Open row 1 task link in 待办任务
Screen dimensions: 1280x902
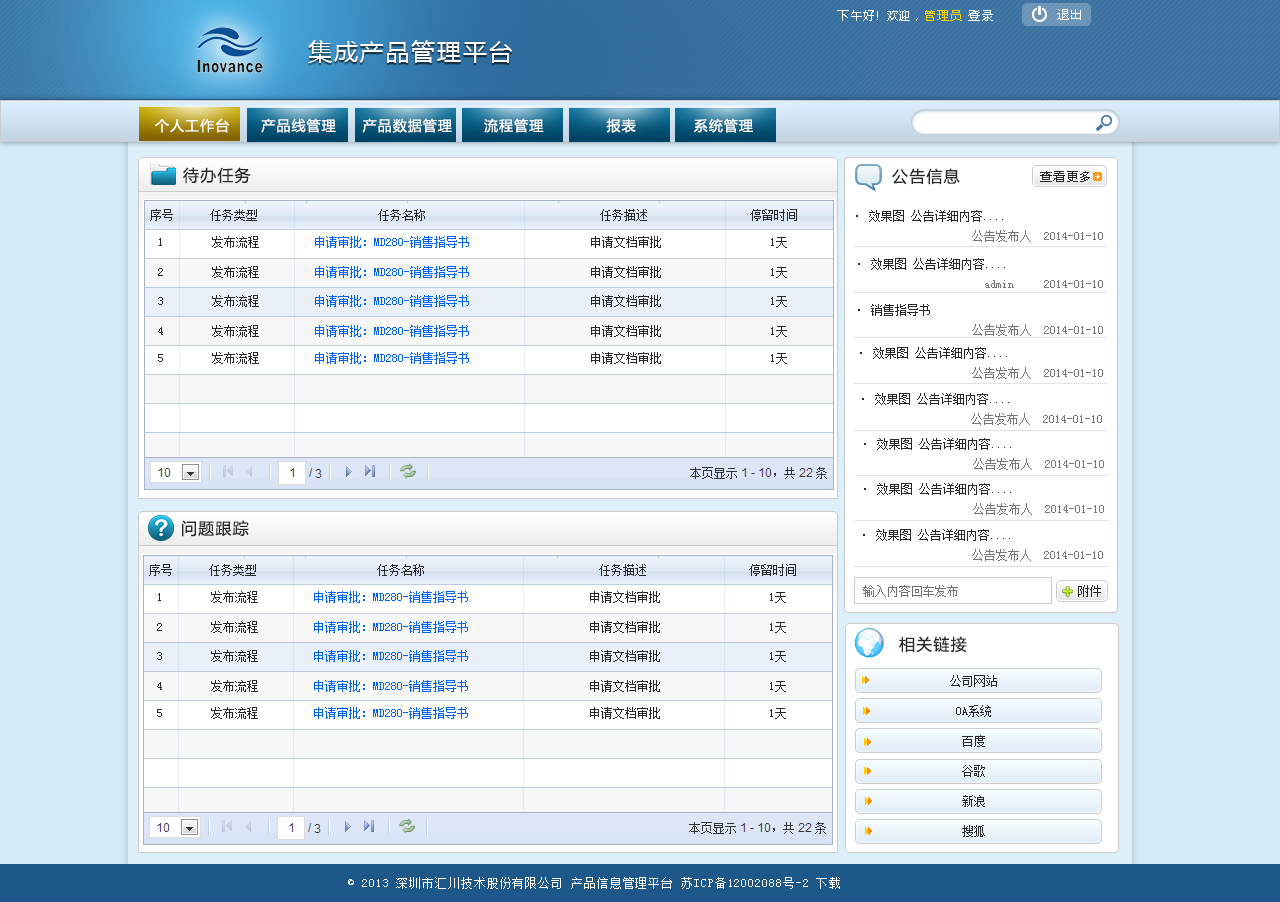(x=391, y=243)
